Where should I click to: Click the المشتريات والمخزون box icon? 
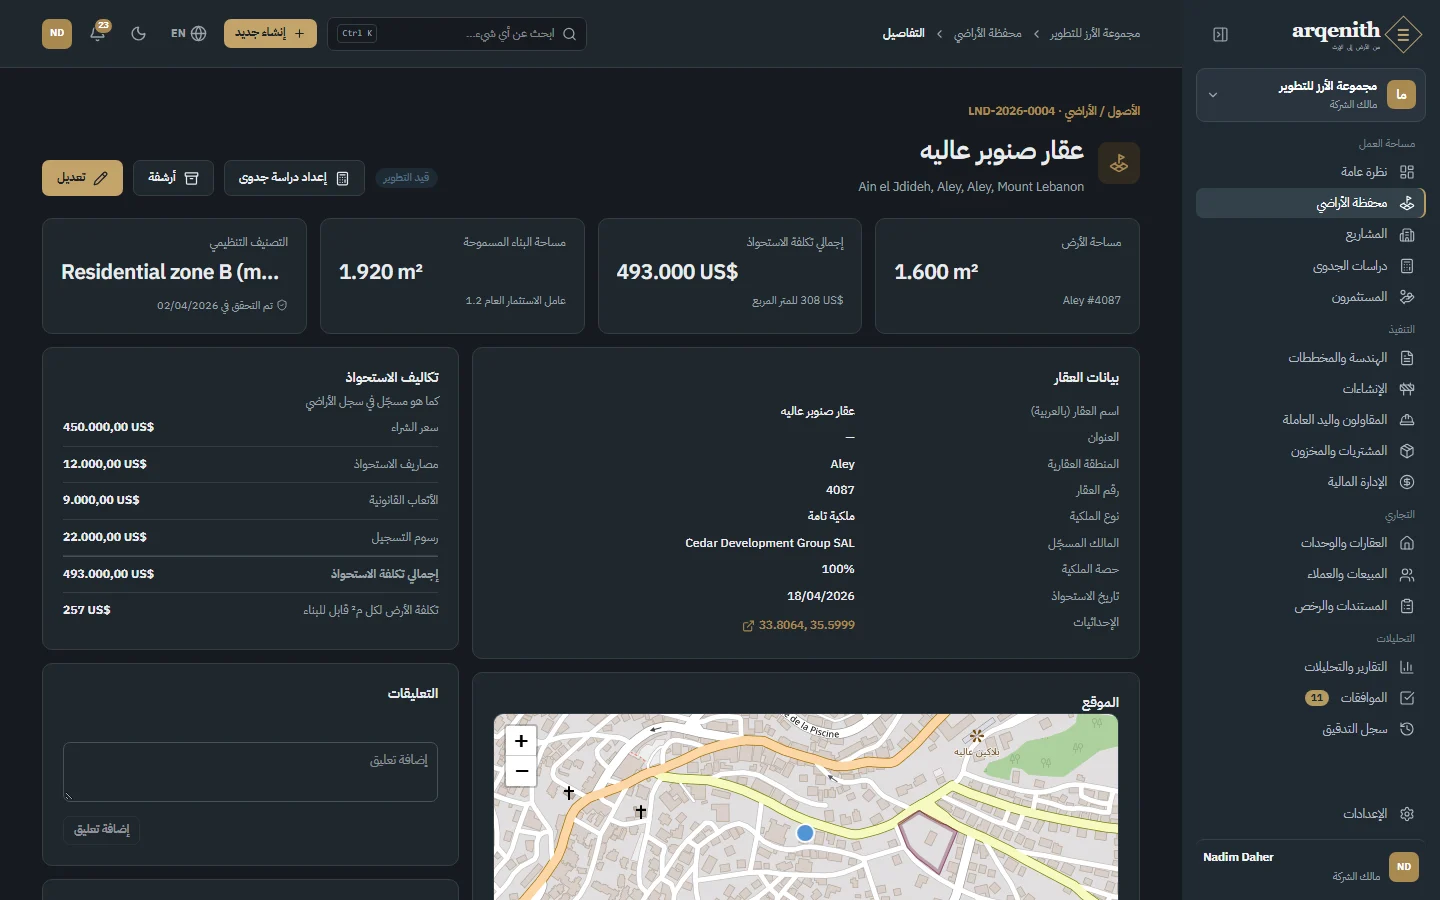pos(1407,451)
